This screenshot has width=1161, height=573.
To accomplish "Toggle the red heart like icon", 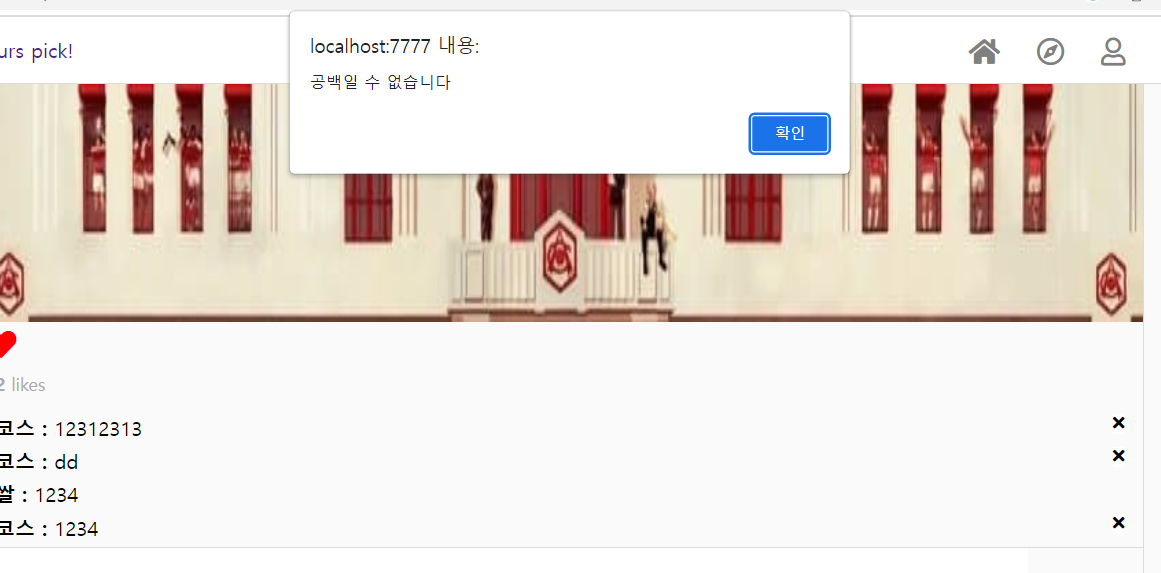I will [6, 344].
